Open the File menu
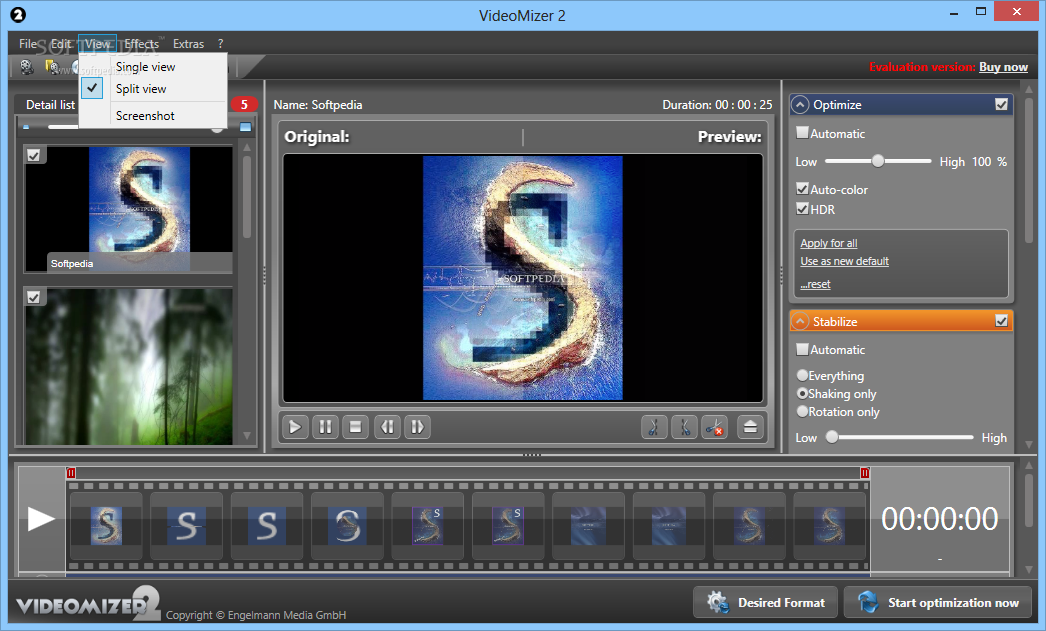 tap(28, 43)
